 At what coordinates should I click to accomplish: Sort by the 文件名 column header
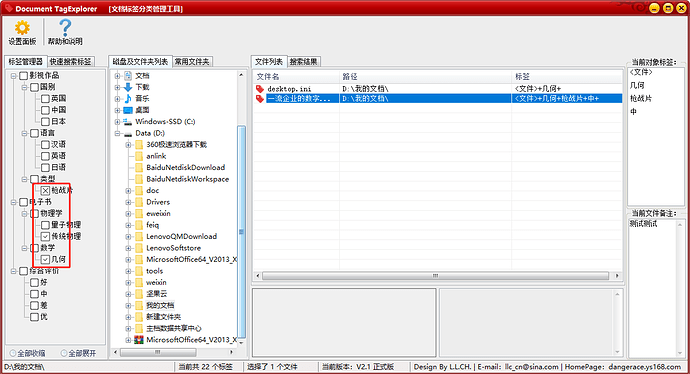coord(297,77)
